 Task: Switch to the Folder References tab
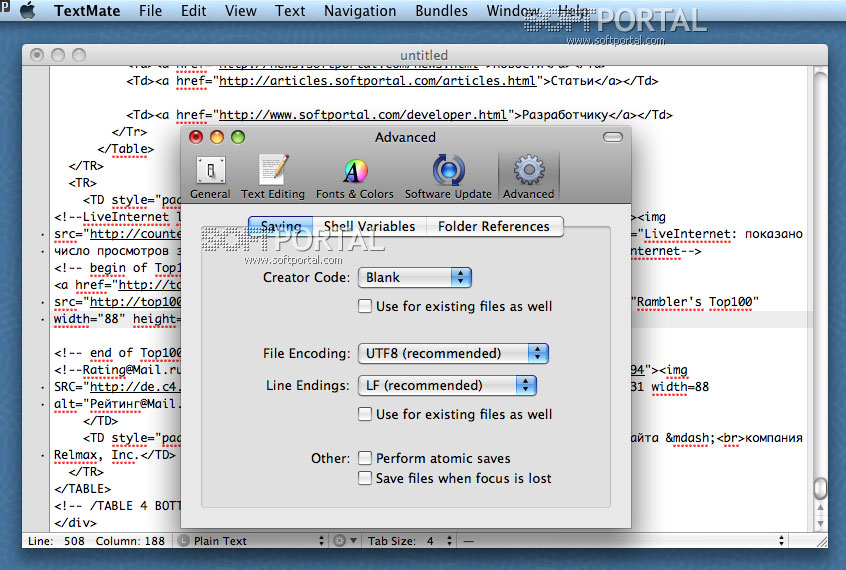point(494,226)
